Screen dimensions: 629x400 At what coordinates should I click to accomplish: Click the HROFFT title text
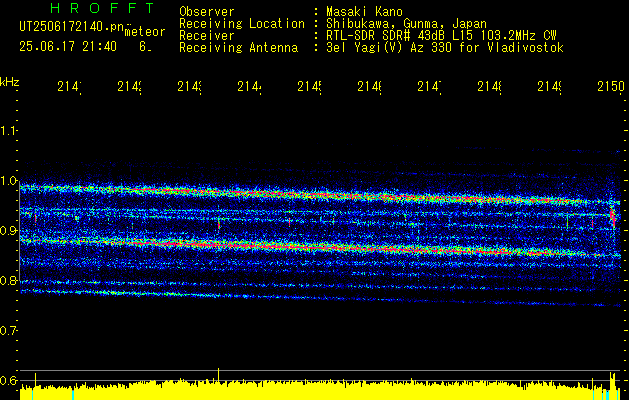pos(102,8)
